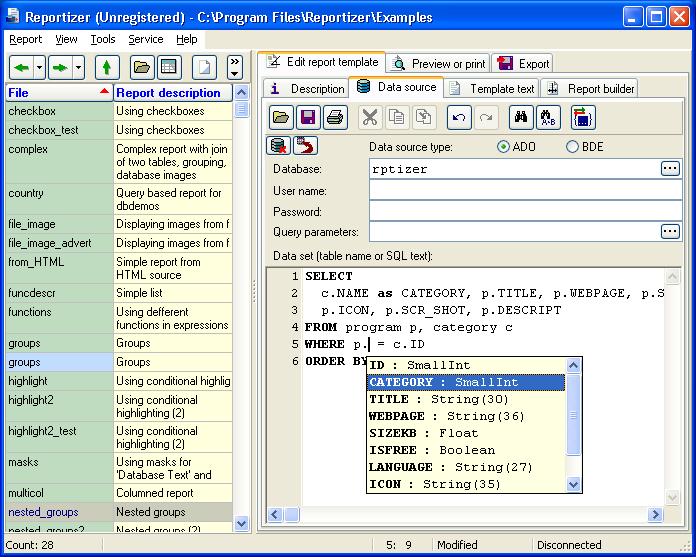Open the forward arrow history dropdown
Screen dimensions: 696x557
(79, 68)
